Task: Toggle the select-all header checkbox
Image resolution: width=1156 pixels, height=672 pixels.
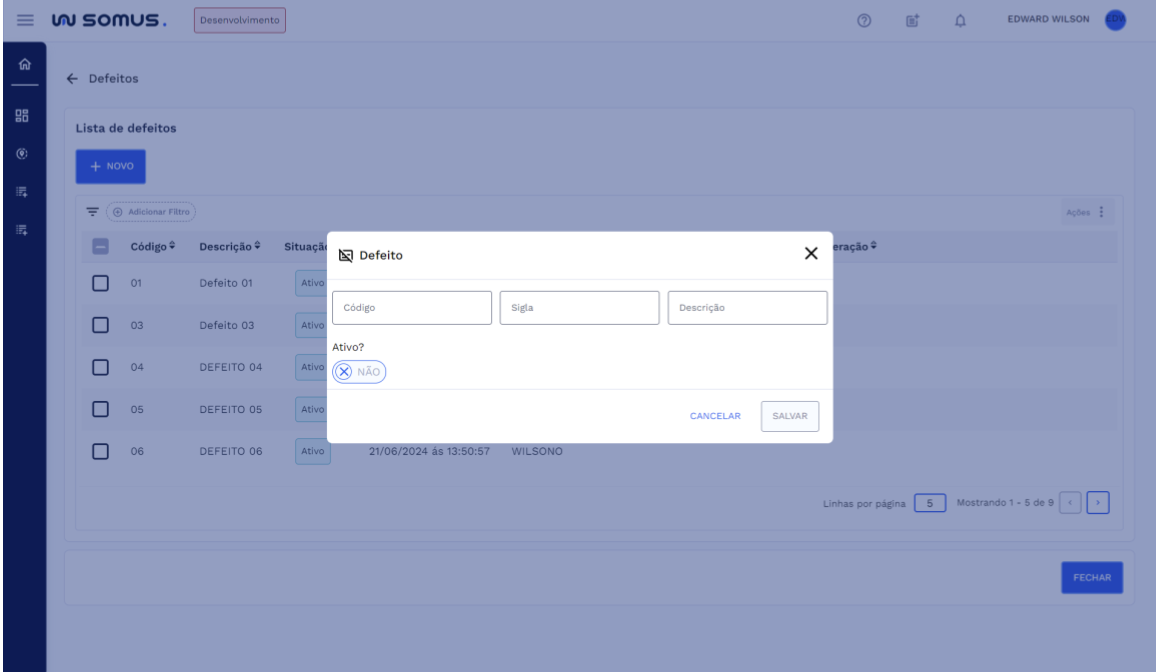Action: click(100, 247)
